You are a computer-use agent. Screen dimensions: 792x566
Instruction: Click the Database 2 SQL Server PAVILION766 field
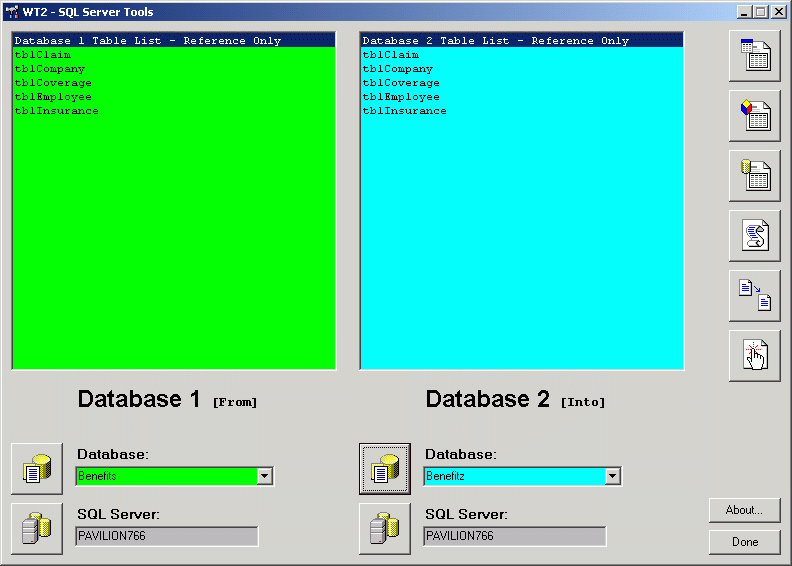[x=514, y=537]
